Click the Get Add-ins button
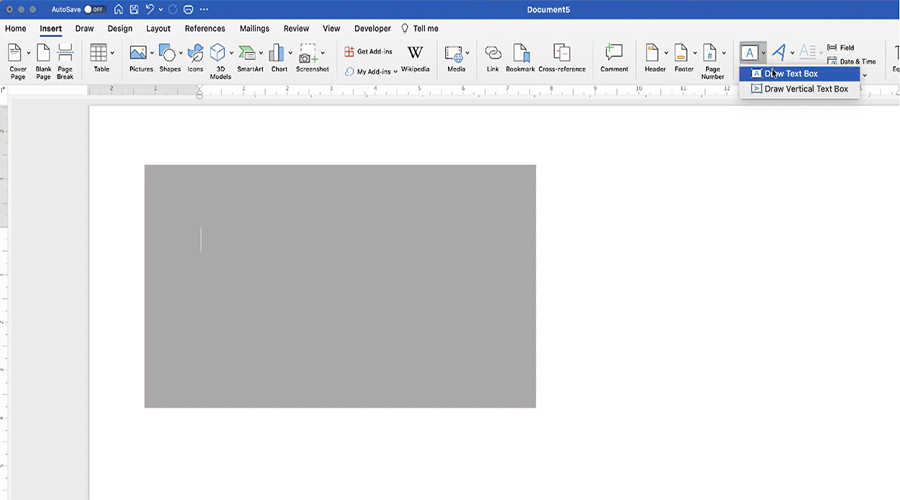 (x=368, y=51)
